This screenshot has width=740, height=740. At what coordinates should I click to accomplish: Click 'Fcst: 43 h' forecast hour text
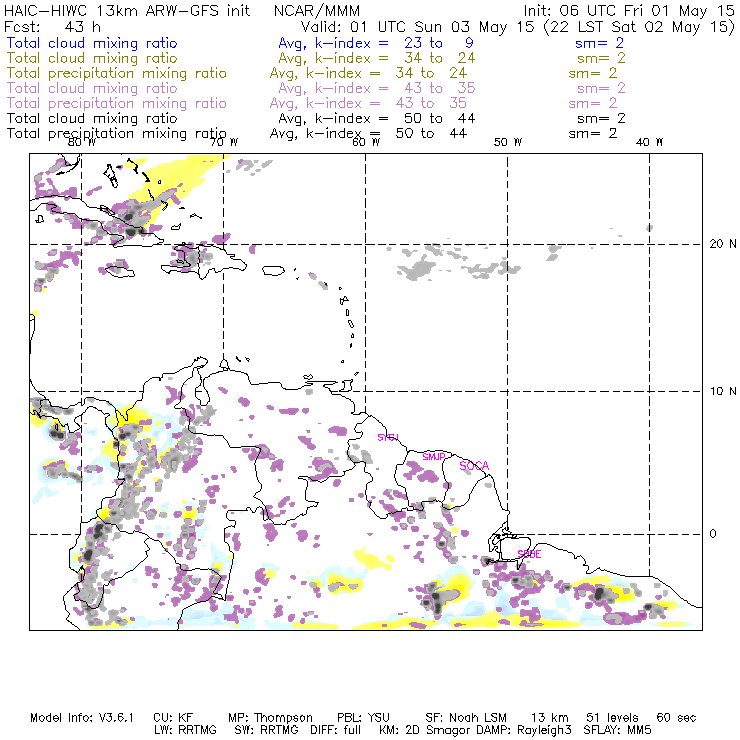(x=52, y=27)
